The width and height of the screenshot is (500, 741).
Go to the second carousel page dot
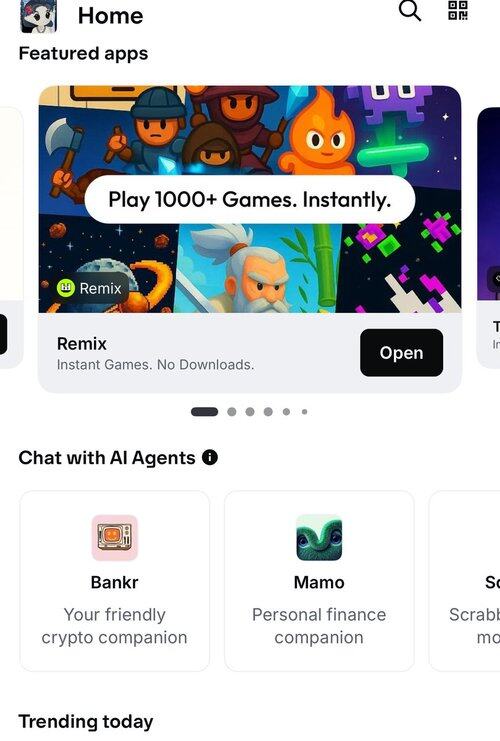232,412
